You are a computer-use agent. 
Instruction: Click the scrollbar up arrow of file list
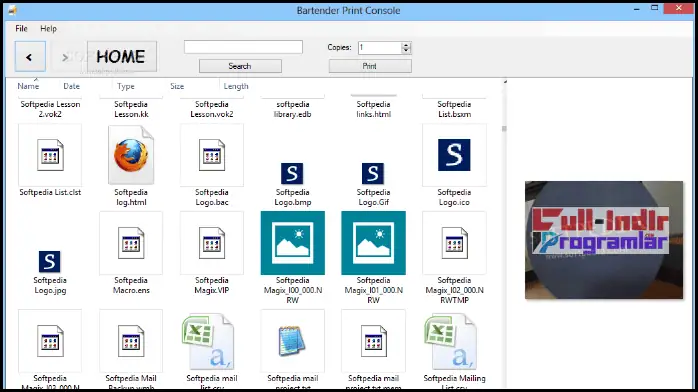point(504,82)
